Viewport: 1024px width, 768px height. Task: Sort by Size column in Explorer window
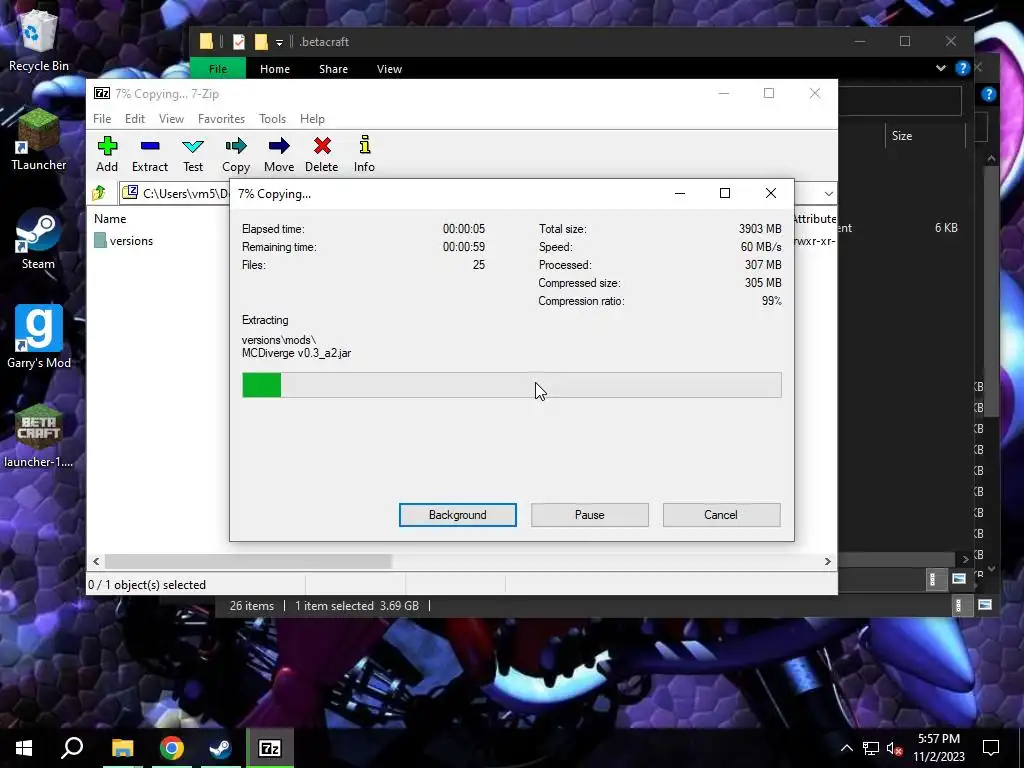click(x=901, y=136)
